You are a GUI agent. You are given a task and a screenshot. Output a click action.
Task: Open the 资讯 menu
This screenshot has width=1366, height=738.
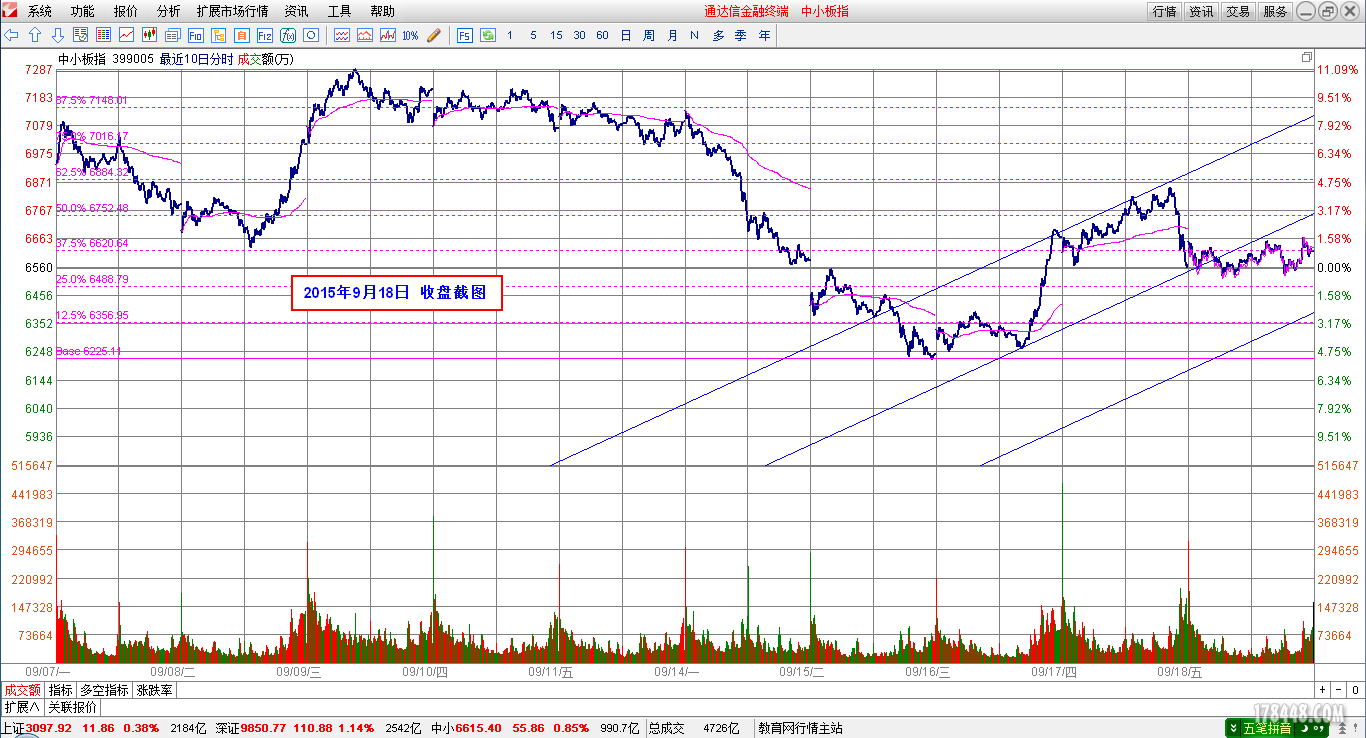(296, 11)
